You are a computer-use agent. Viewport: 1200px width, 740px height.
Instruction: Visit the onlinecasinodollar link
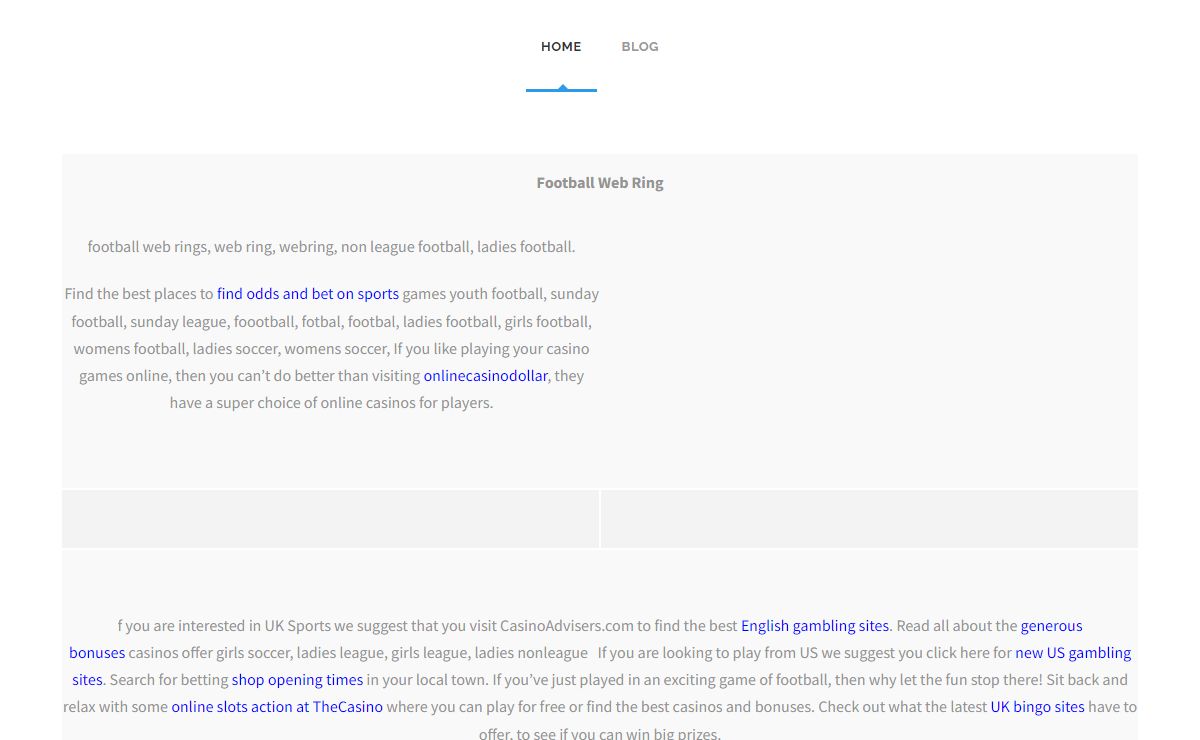point(486,376)
